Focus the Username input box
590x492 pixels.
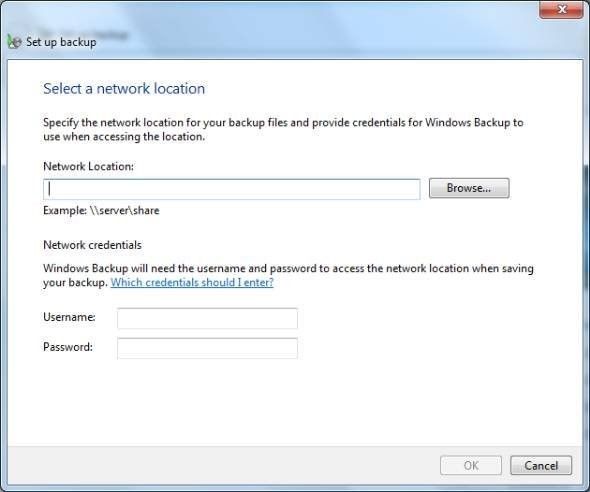(207, 318)
